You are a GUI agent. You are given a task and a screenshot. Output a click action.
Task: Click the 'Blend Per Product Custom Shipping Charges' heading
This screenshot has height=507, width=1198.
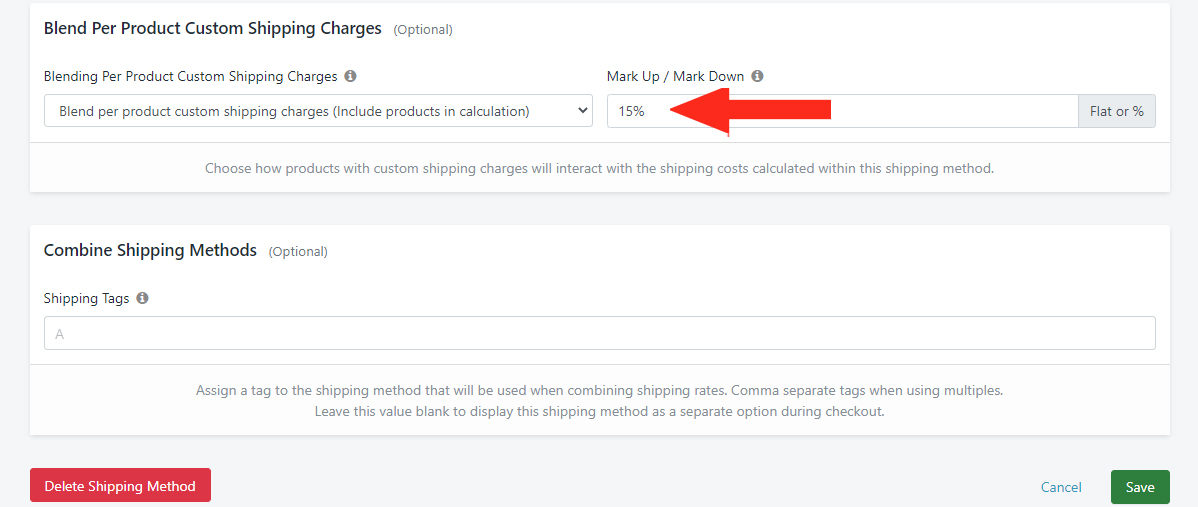point(212,28)
